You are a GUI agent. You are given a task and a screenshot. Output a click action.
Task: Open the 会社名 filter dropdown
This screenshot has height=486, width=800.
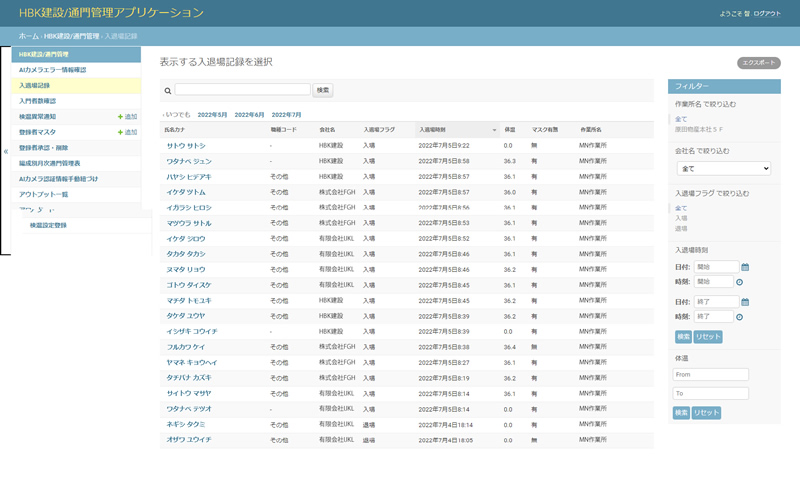(x=722, y=169)
